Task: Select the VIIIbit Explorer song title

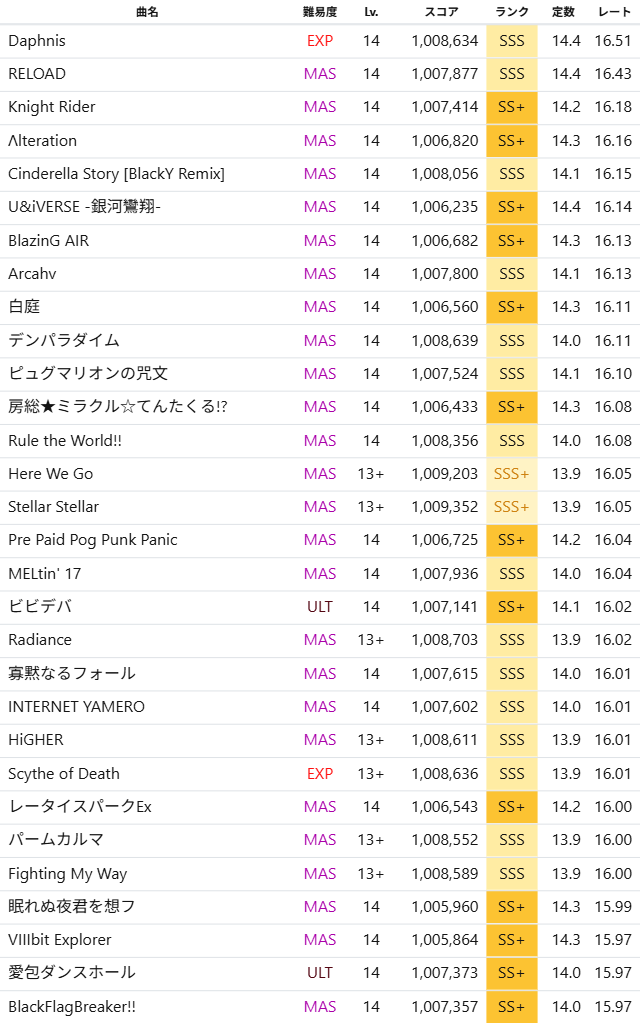Action: pos(60,940)
